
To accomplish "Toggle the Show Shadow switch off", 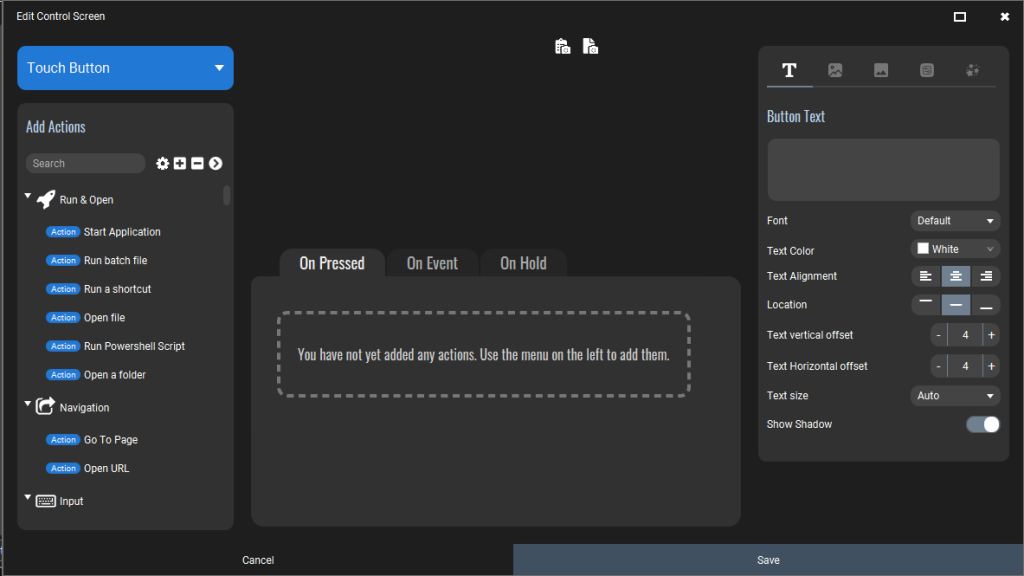I will (982, 424).
